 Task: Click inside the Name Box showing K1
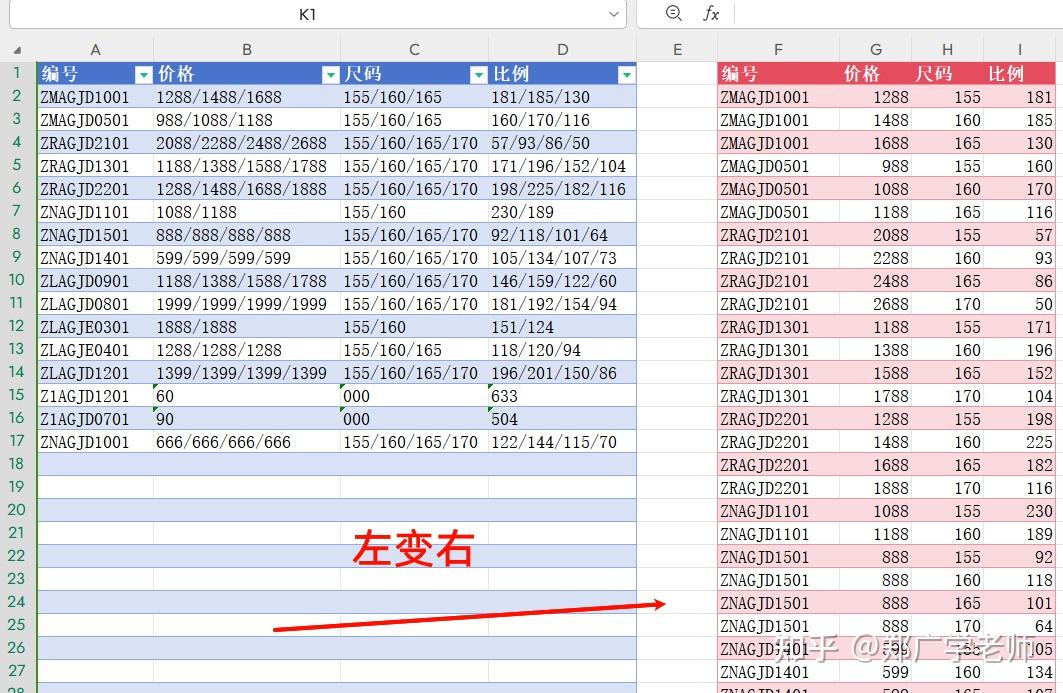(307, 14)
